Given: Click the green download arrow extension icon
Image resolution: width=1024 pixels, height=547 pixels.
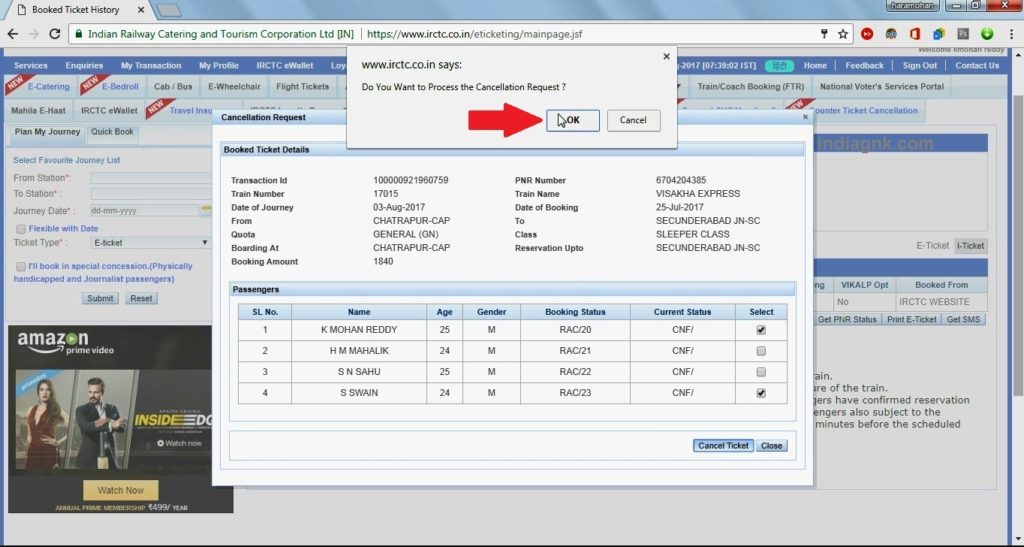Looking at the screenshot, I should point(988,34).
